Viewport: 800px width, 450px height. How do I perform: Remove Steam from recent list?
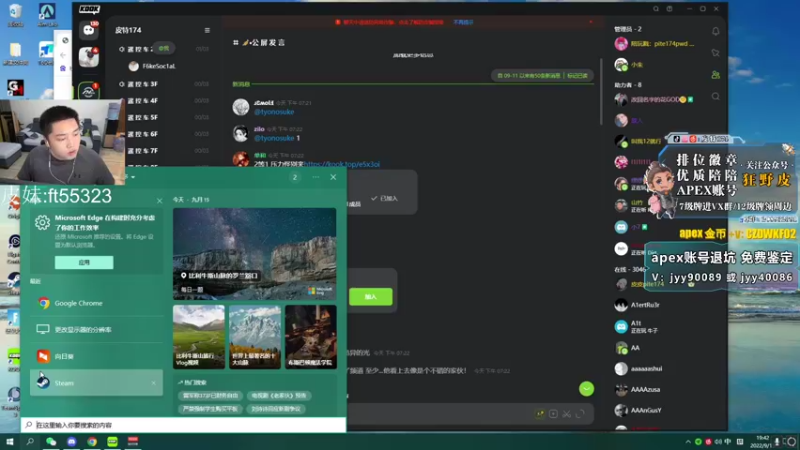click(154, 383)
